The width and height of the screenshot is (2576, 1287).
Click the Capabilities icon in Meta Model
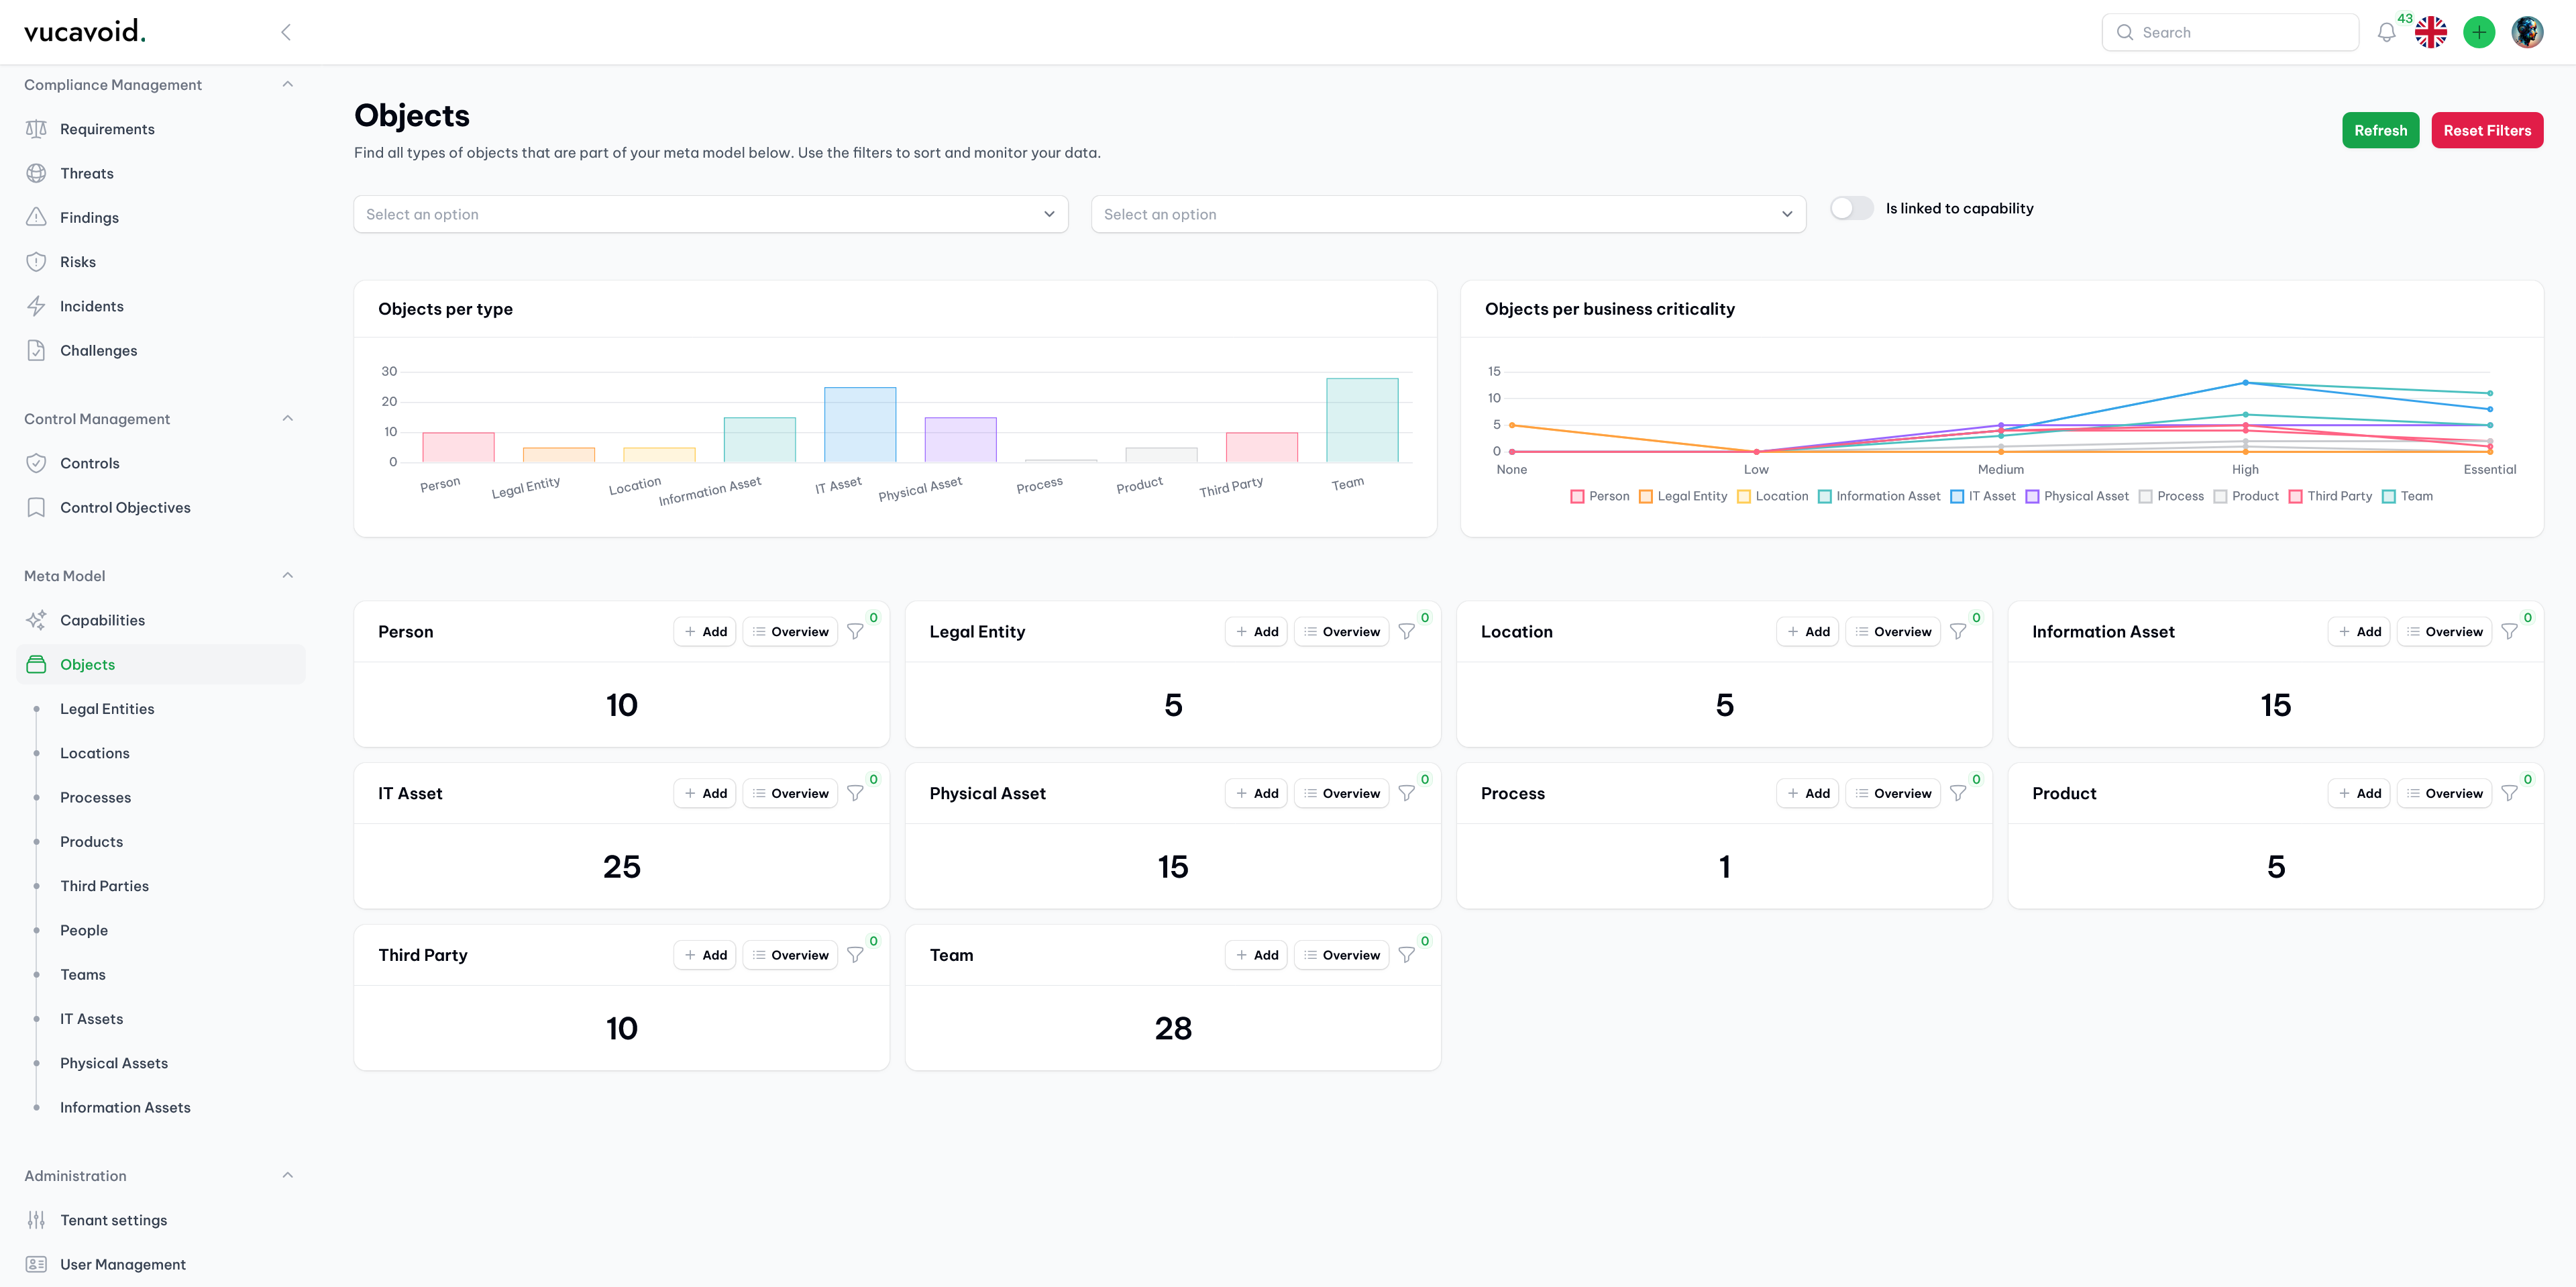point(36,619)
